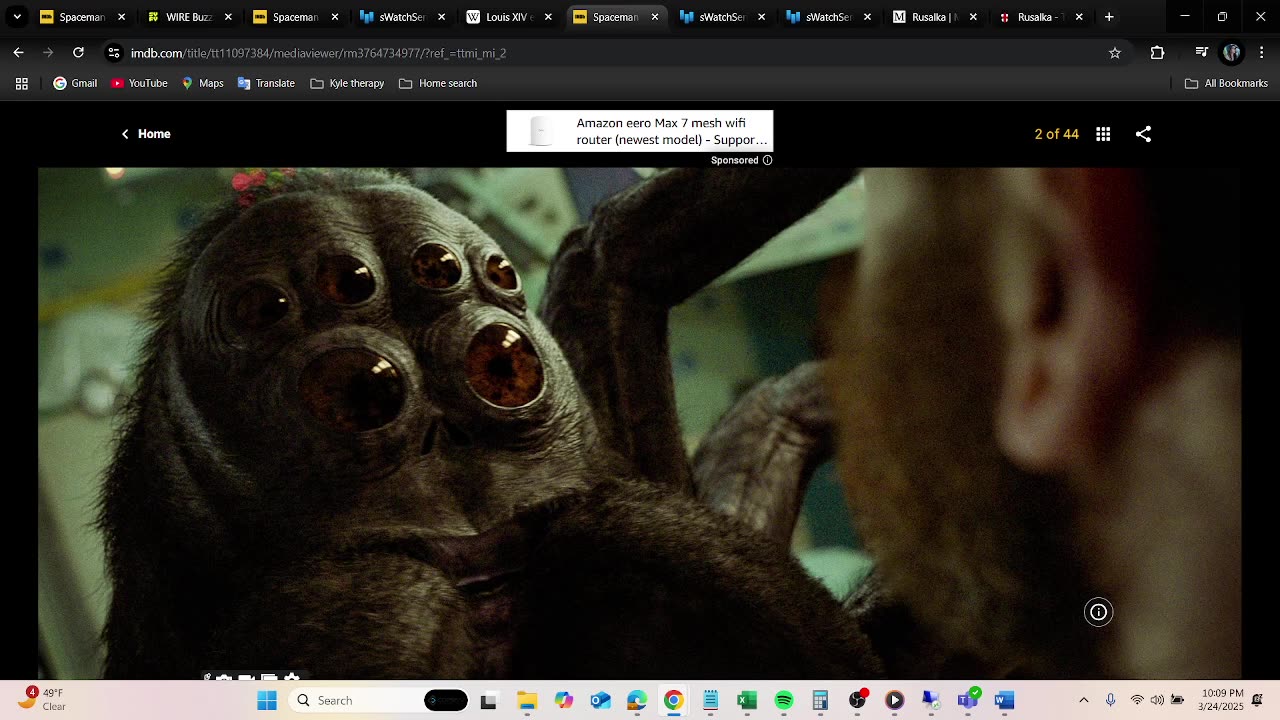The height and width of the screenshot is (720, 1280).
Task: Open the tab search dropdown arrow
Action: 17,17
